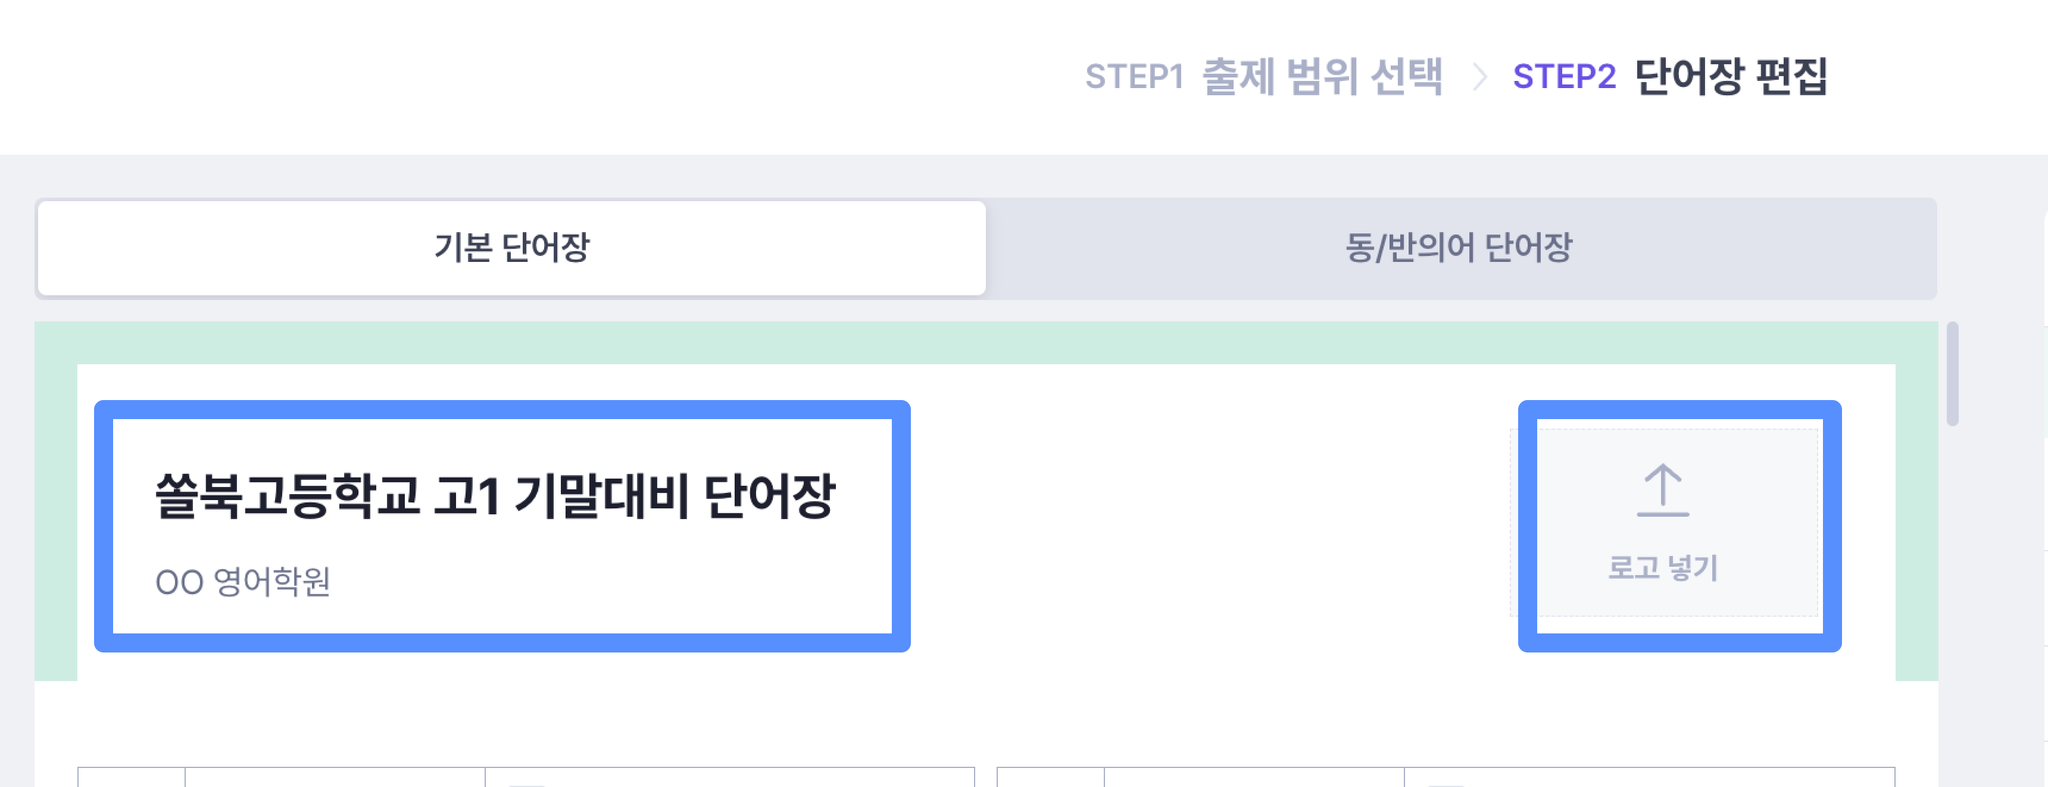Click the vertical scrollbar thumb
Screen dimensions: 2048x787
(1952, 374)
